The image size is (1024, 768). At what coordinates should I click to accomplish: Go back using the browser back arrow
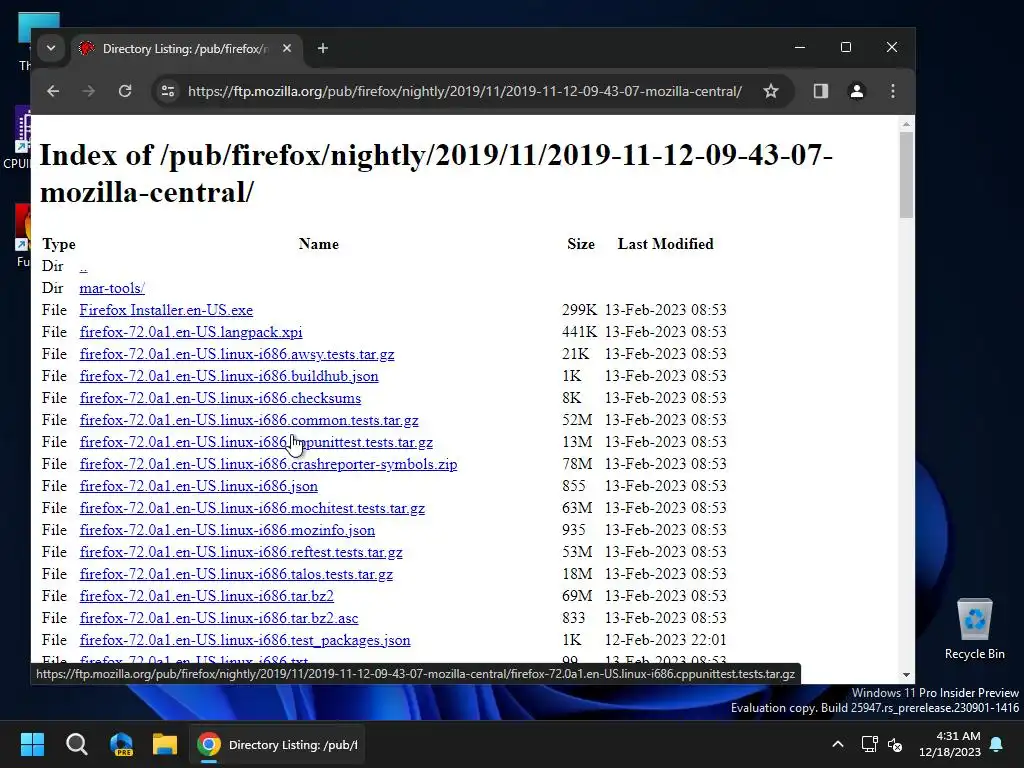pyautogui.click(x=53, y=91)
